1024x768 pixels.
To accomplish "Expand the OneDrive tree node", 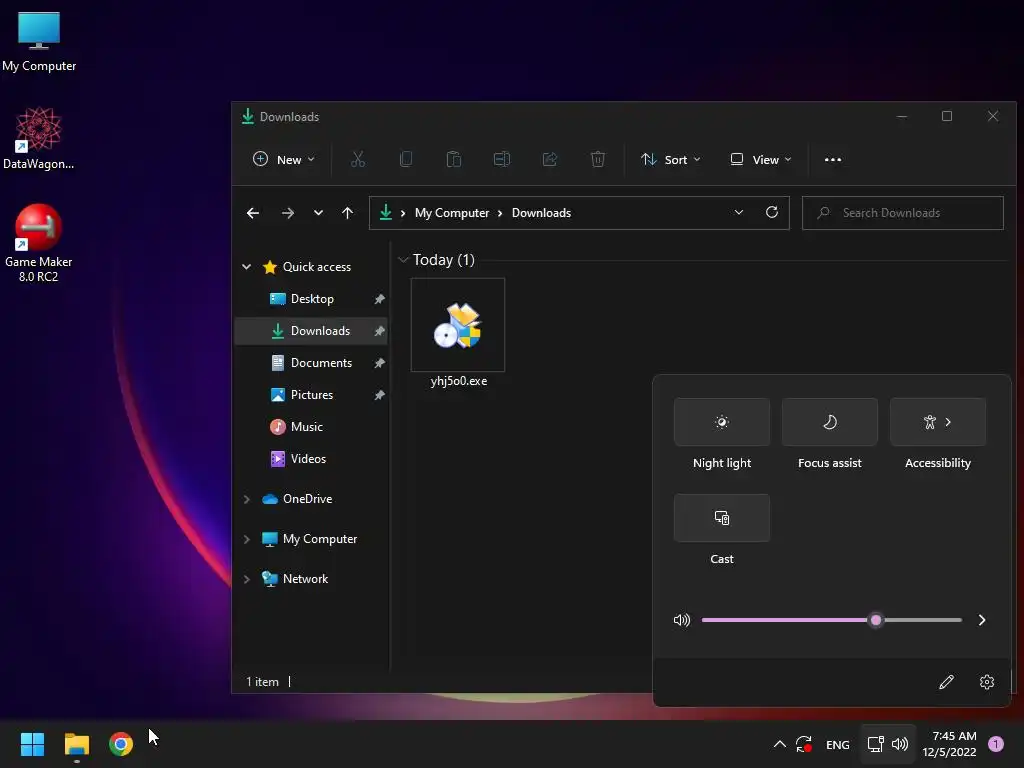I will [246, 499].
